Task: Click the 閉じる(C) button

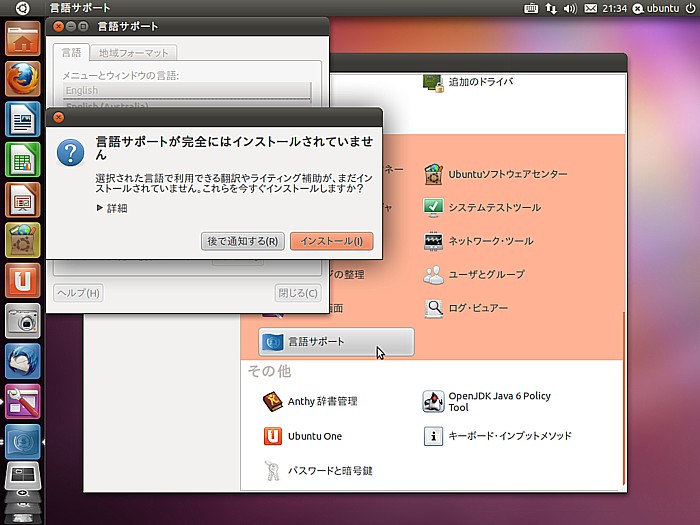Action: click(298, 293)
